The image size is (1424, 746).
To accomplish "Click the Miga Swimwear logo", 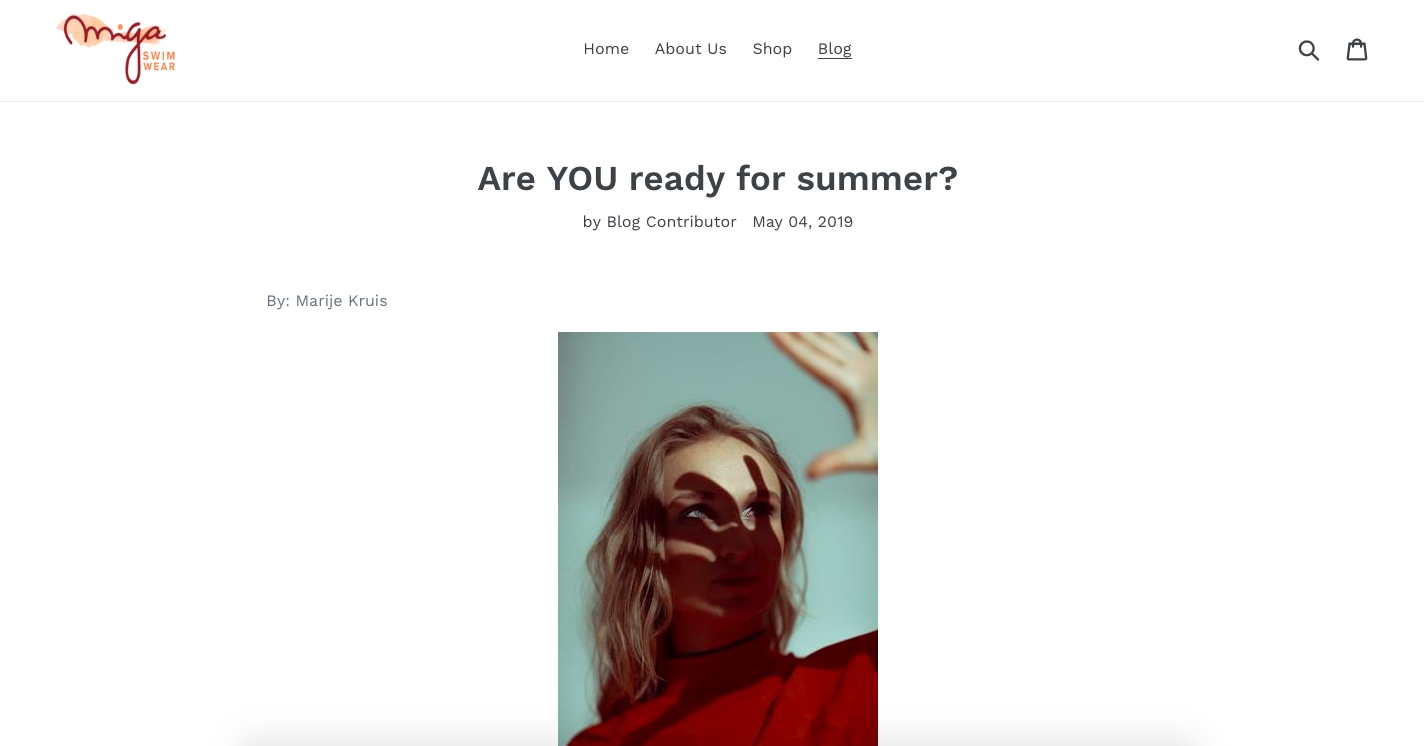I will pyautogui.click(x=117, y=49).
